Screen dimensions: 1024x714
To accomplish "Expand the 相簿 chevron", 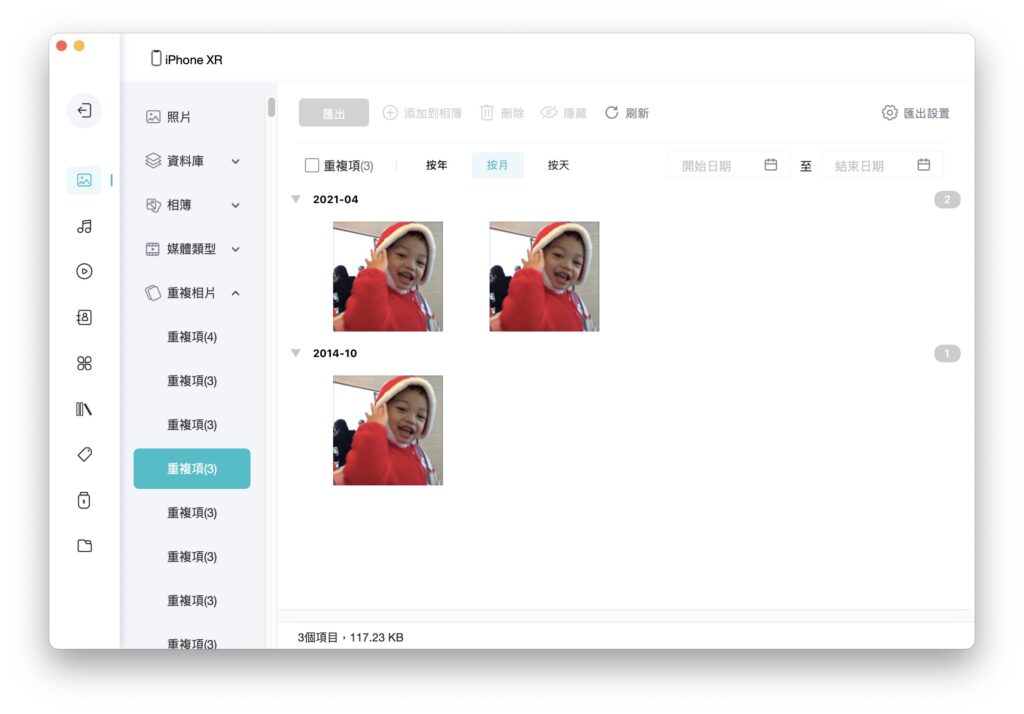I will pos(236,205).
